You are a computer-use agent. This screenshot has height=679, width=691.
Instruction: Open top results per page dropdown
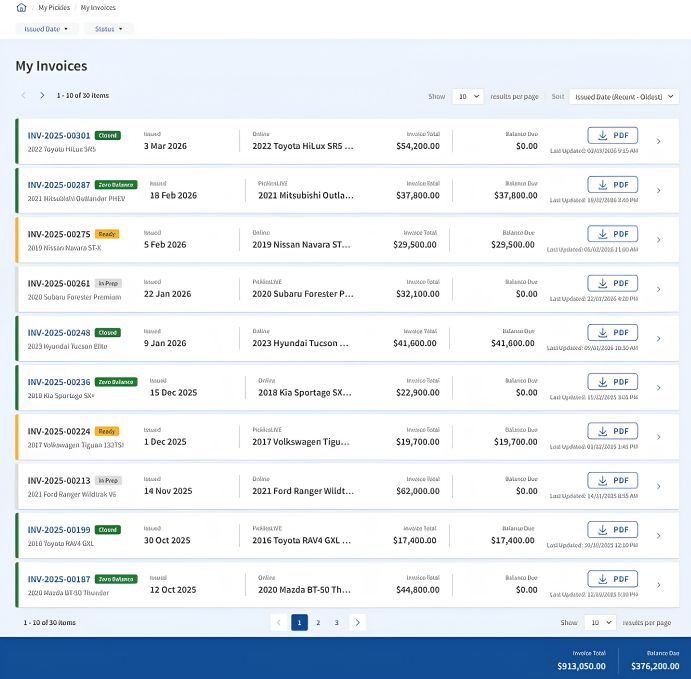click(468, 96)
